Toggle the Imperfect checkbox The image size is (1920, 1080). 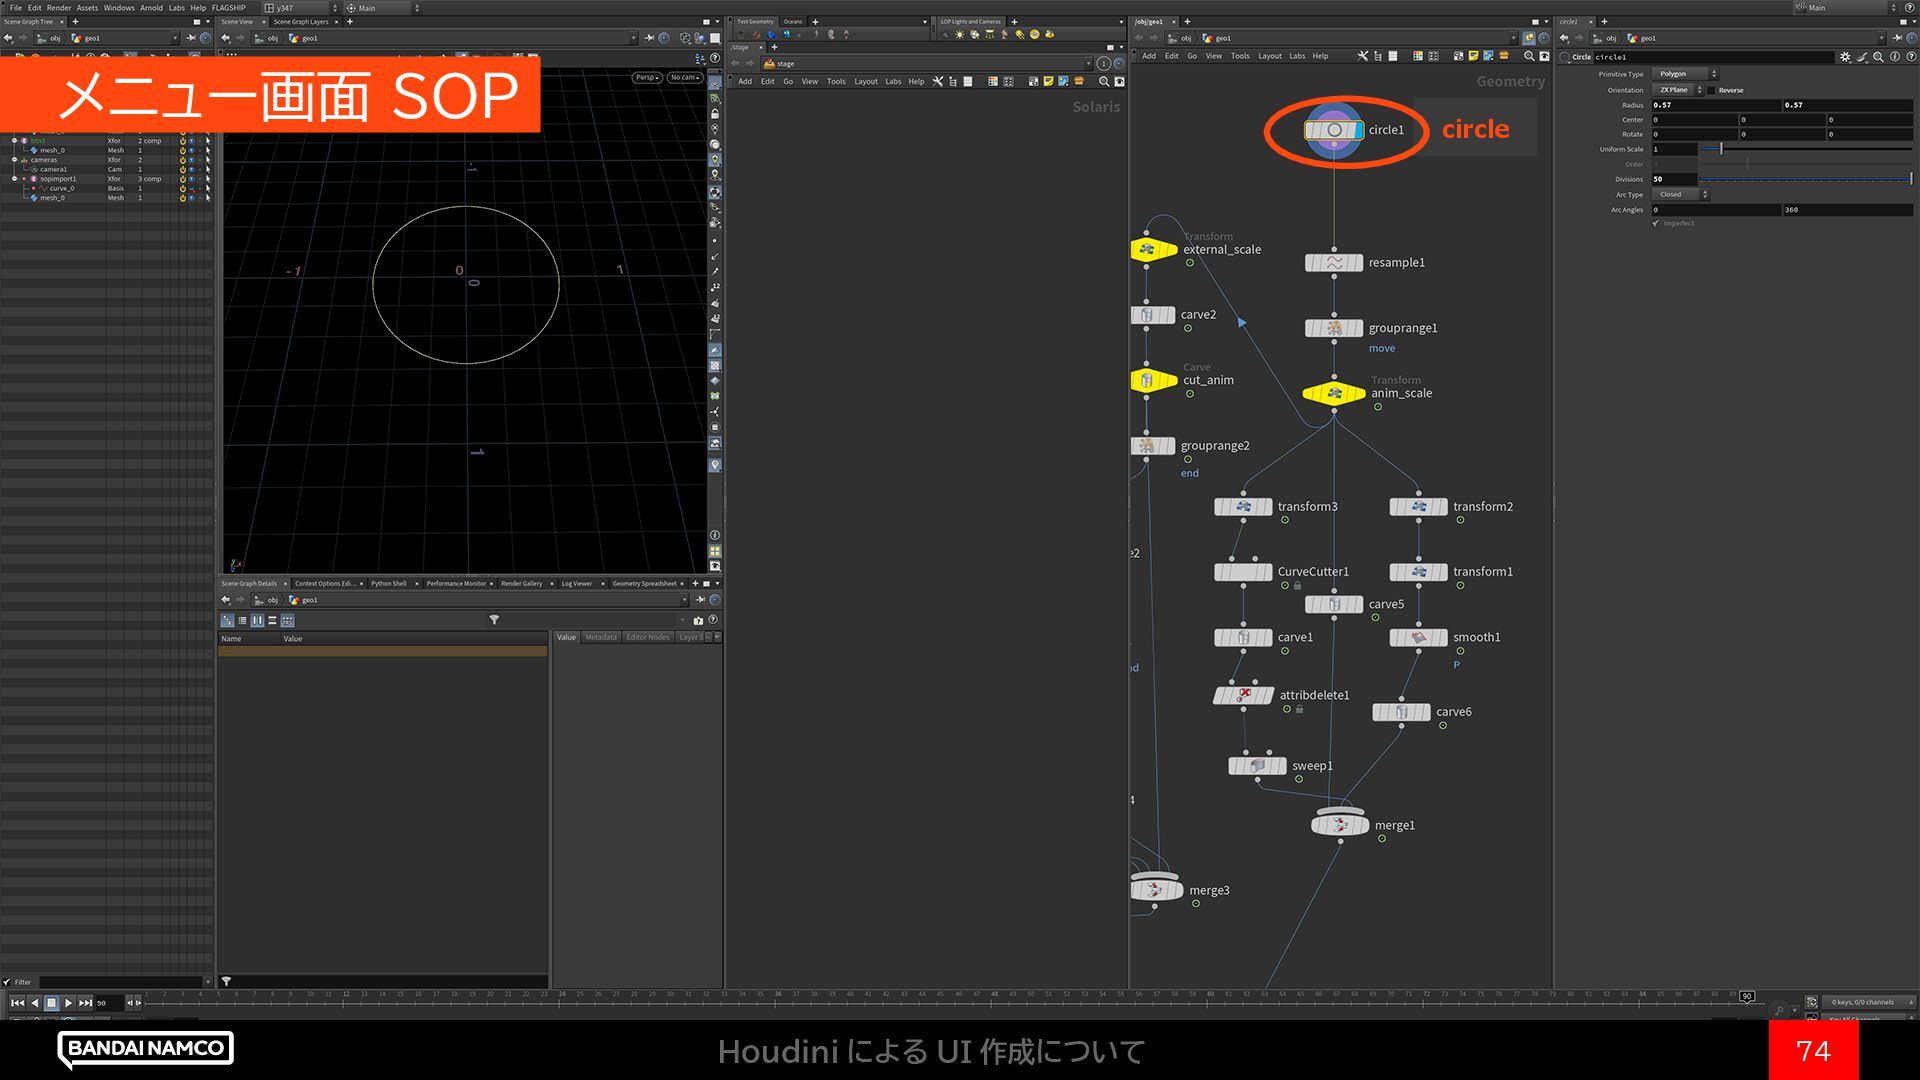pyautogui.click(x=1656, y=223)
